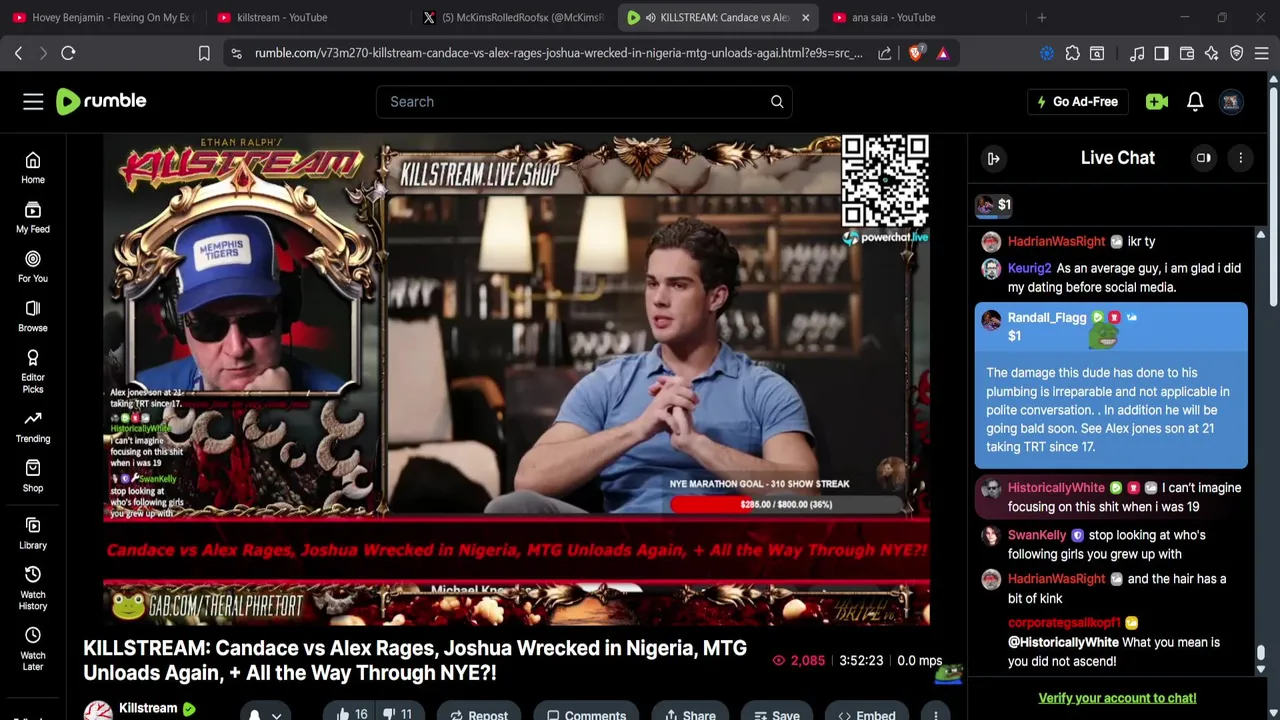Open Browse in the sidebar
This screenshot has height=720, width=1280.
(33, 316)
